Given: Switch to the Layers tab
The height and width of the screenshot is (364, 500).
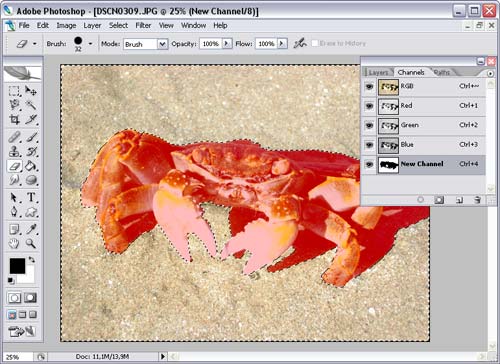Looking at the screenshot, I should [x=378, y=72].
